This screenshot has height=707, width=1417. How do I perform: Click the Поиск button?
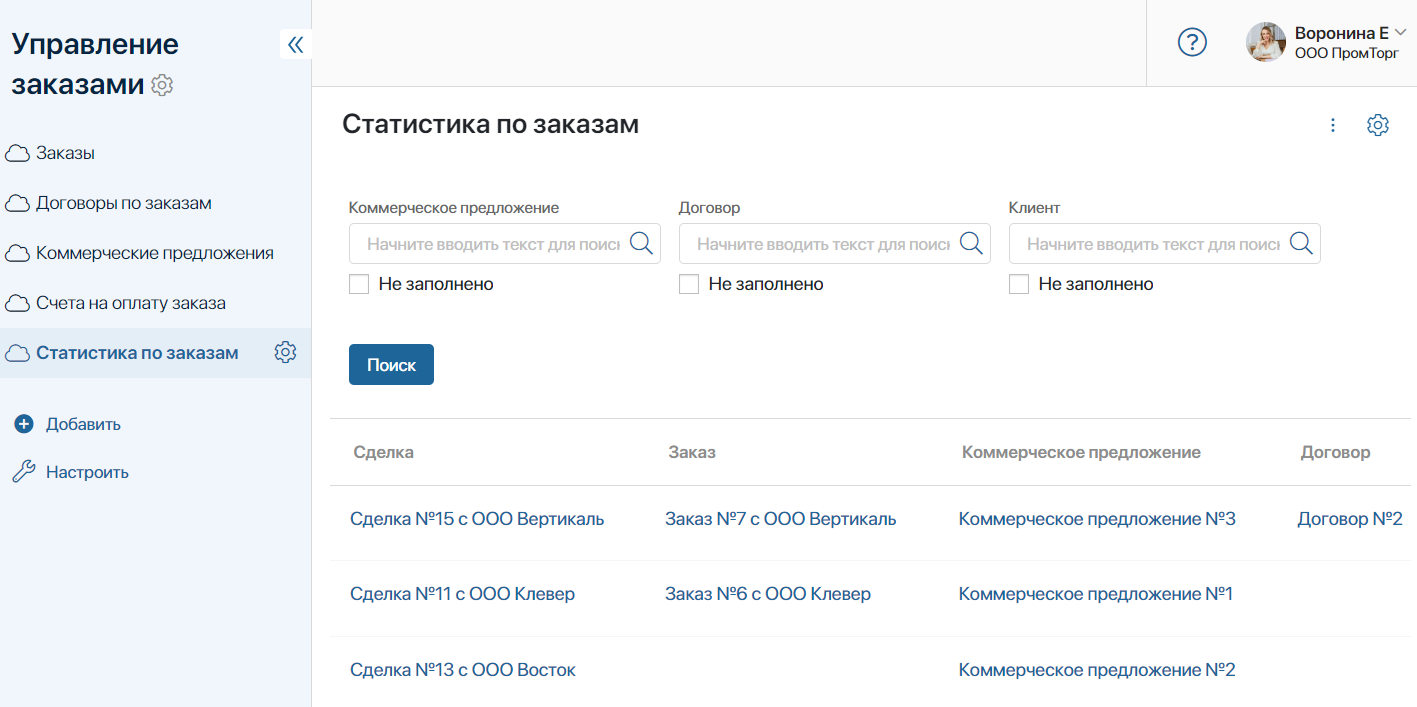pyautogui.click(x=391, y=365)
